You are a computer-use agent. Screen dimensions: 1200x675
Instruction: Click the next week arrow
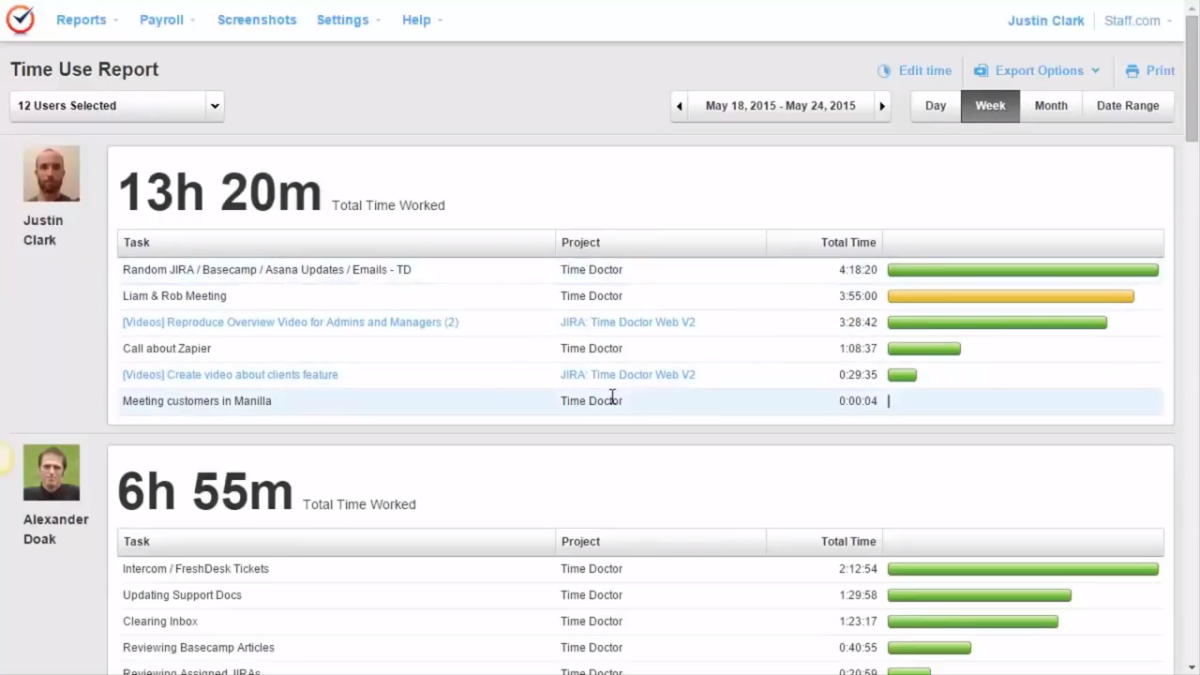coord(882,105)
